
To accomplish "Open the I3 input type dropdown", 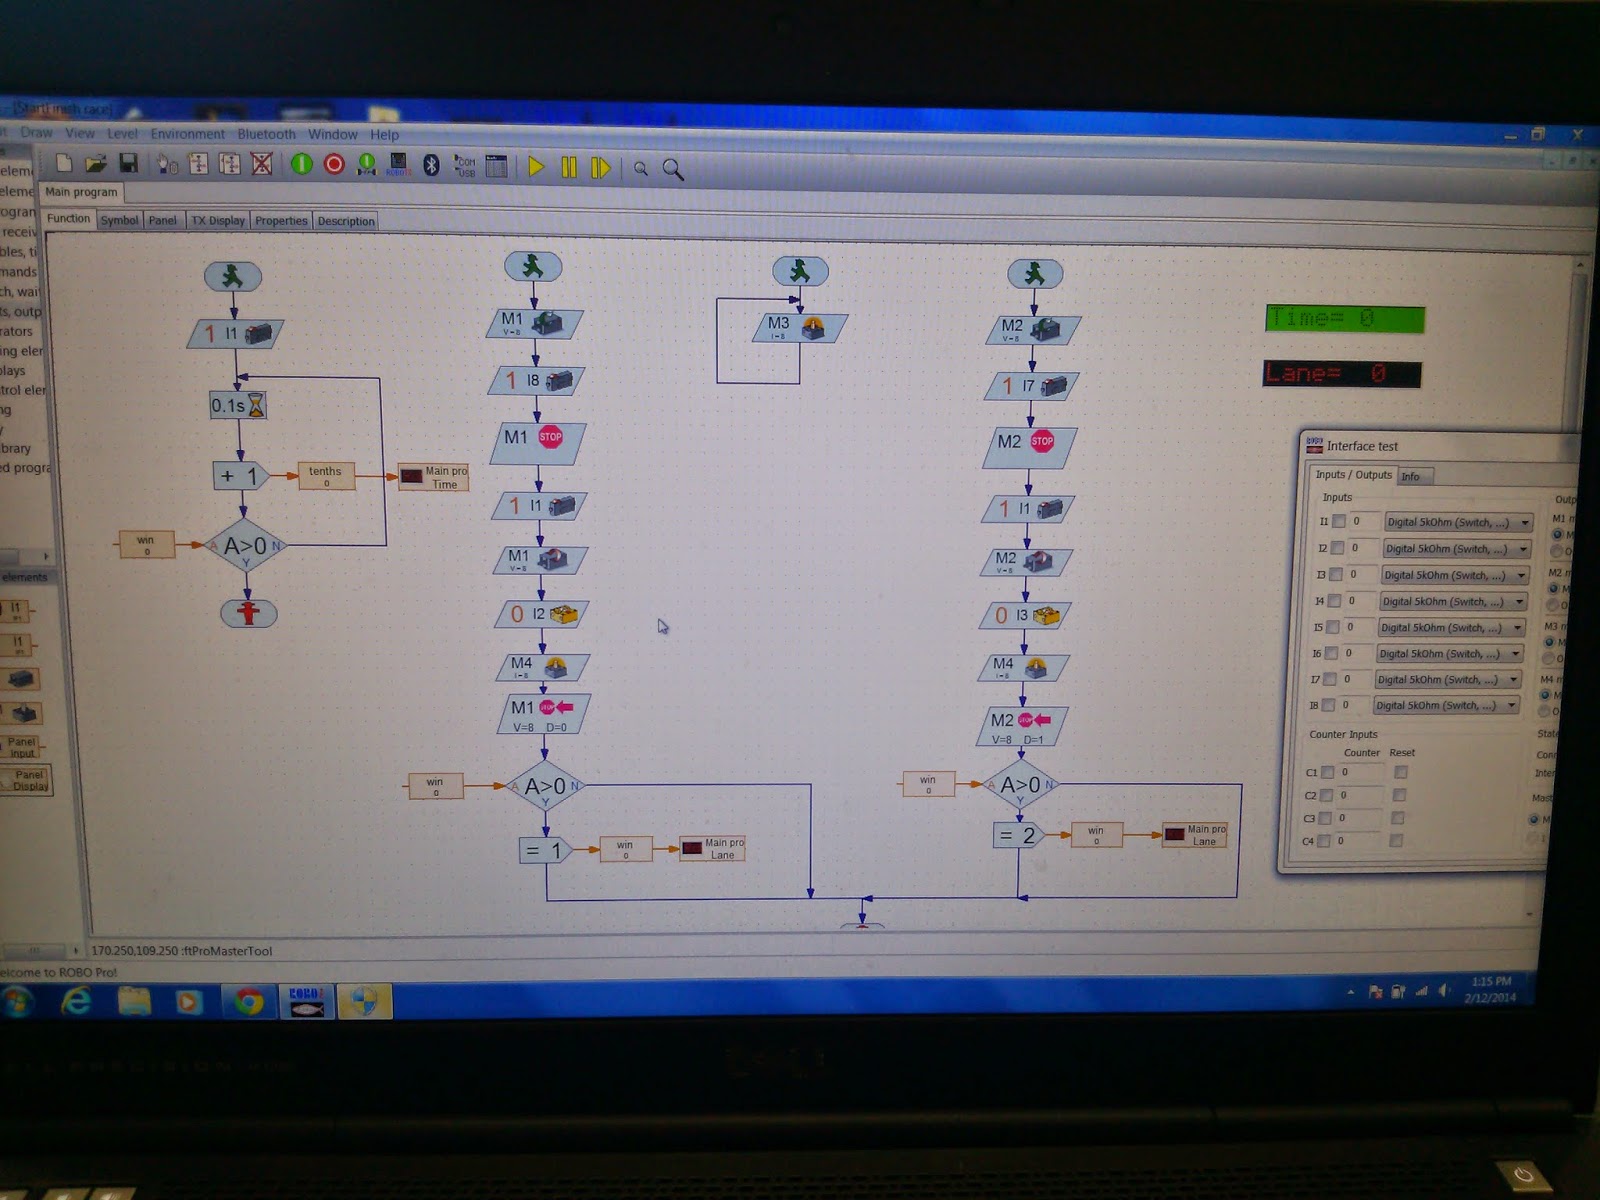I will coord(1455,575).
